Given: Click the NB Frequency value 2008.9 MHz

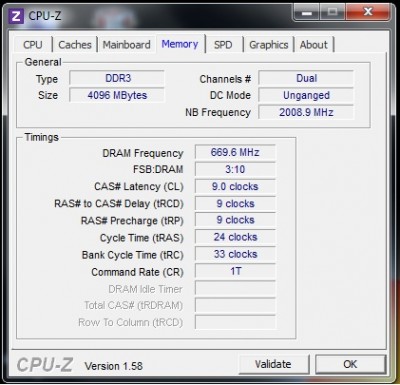Looking at the screenshot, I should coord(306,112).
